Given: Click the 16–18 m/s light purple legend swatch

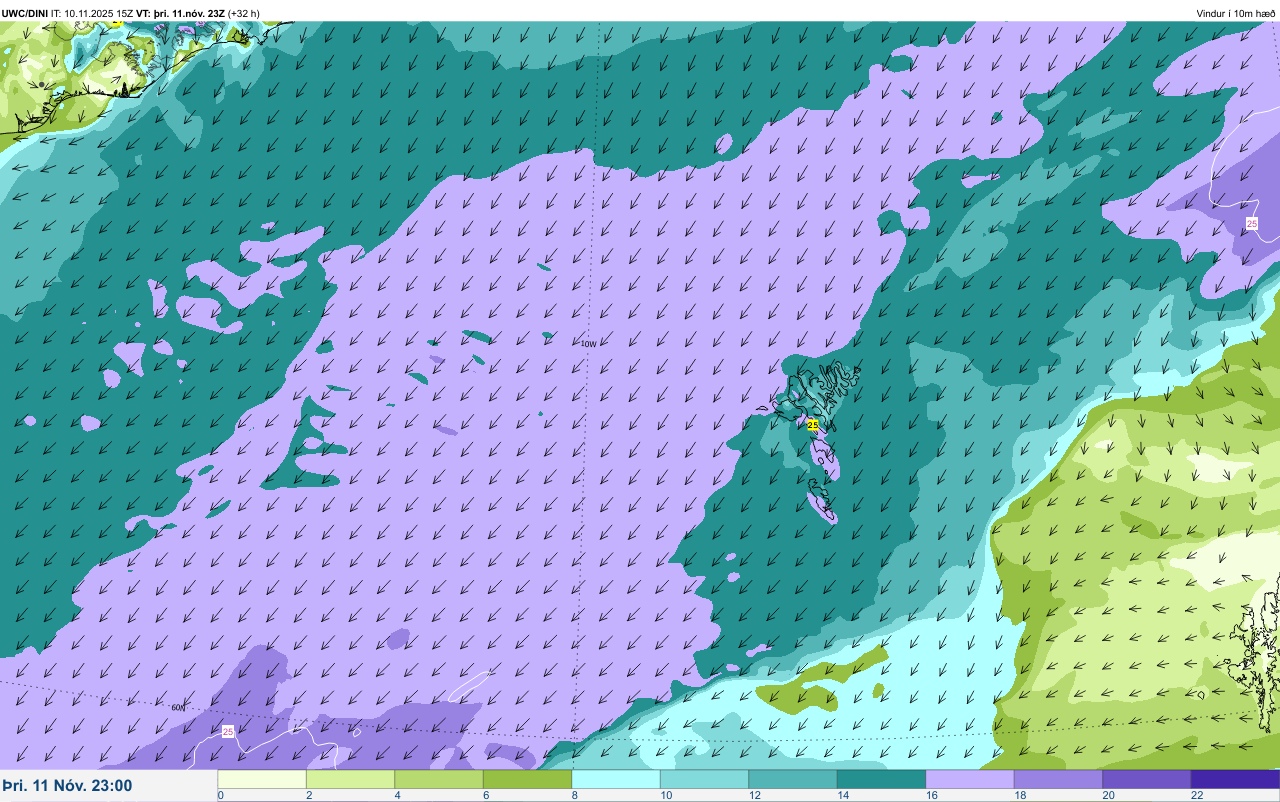Looking at the screenshot, I should [970, 779].
